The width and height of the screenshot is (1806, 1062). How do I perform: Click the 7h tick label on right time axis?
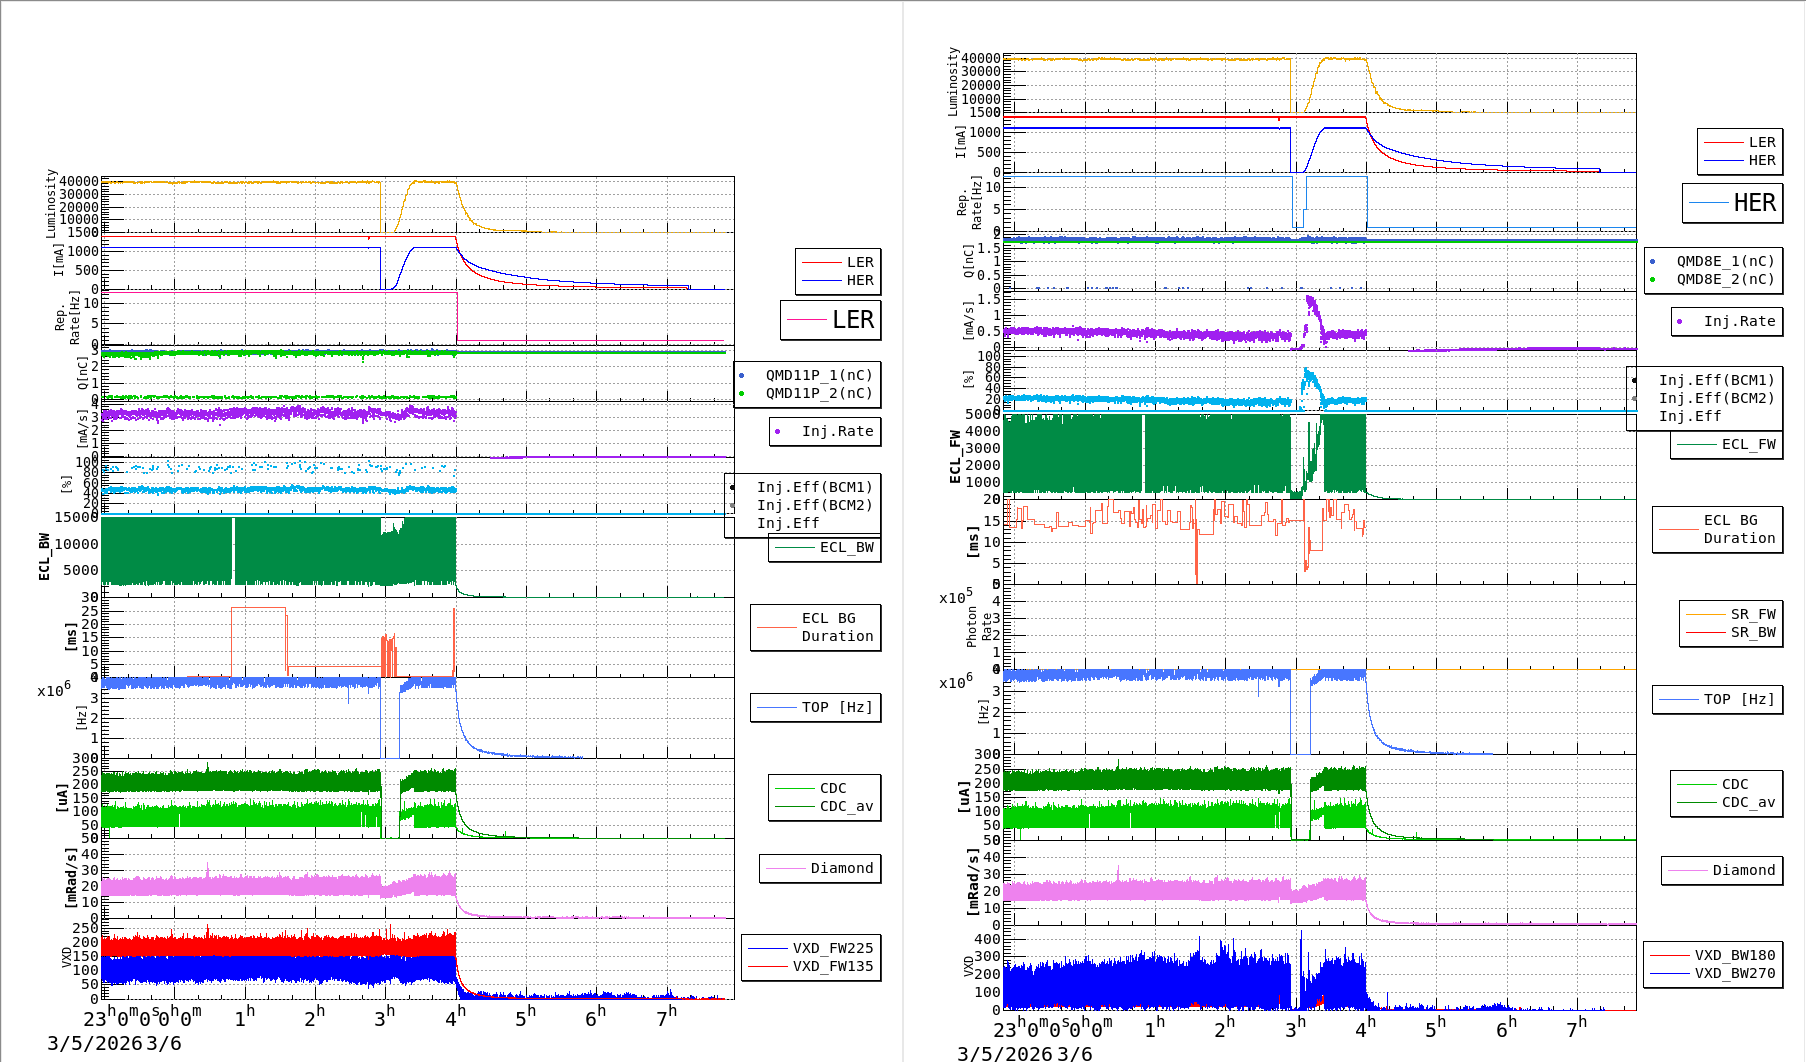(1576, 1028)
